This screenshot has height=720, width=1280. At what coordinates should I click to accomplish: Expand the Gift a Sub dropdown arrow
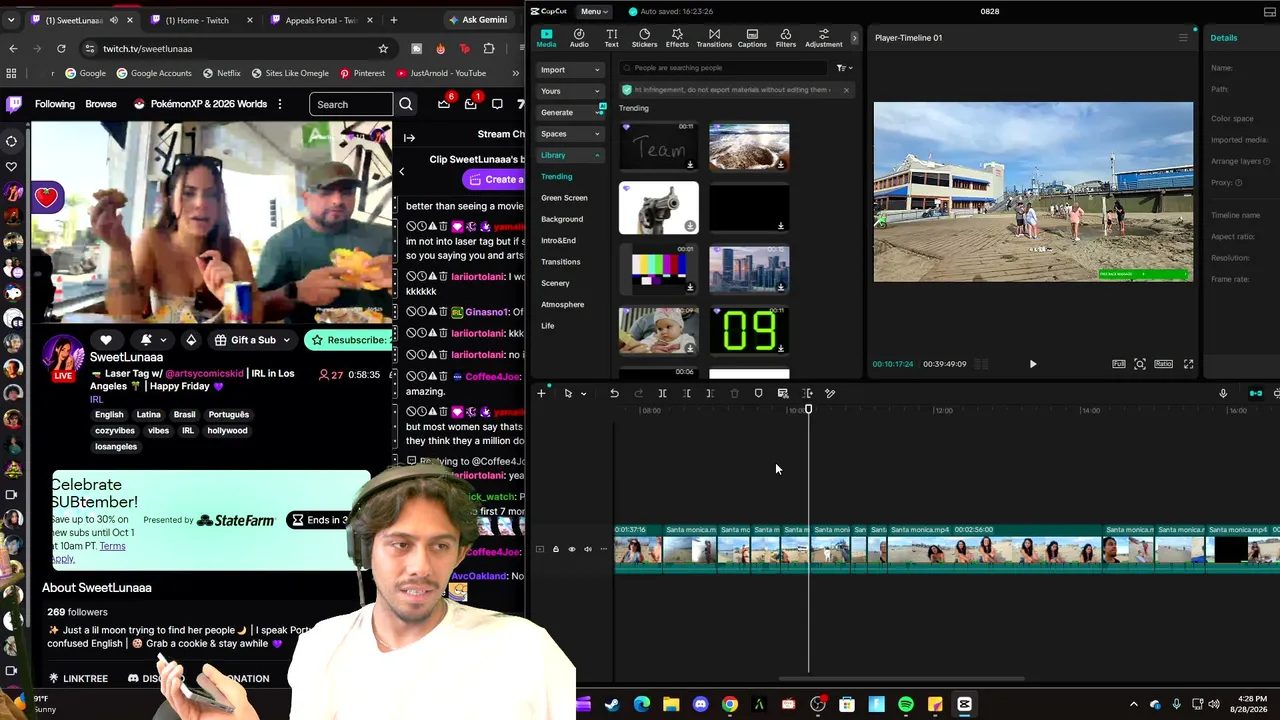point(286,340)
